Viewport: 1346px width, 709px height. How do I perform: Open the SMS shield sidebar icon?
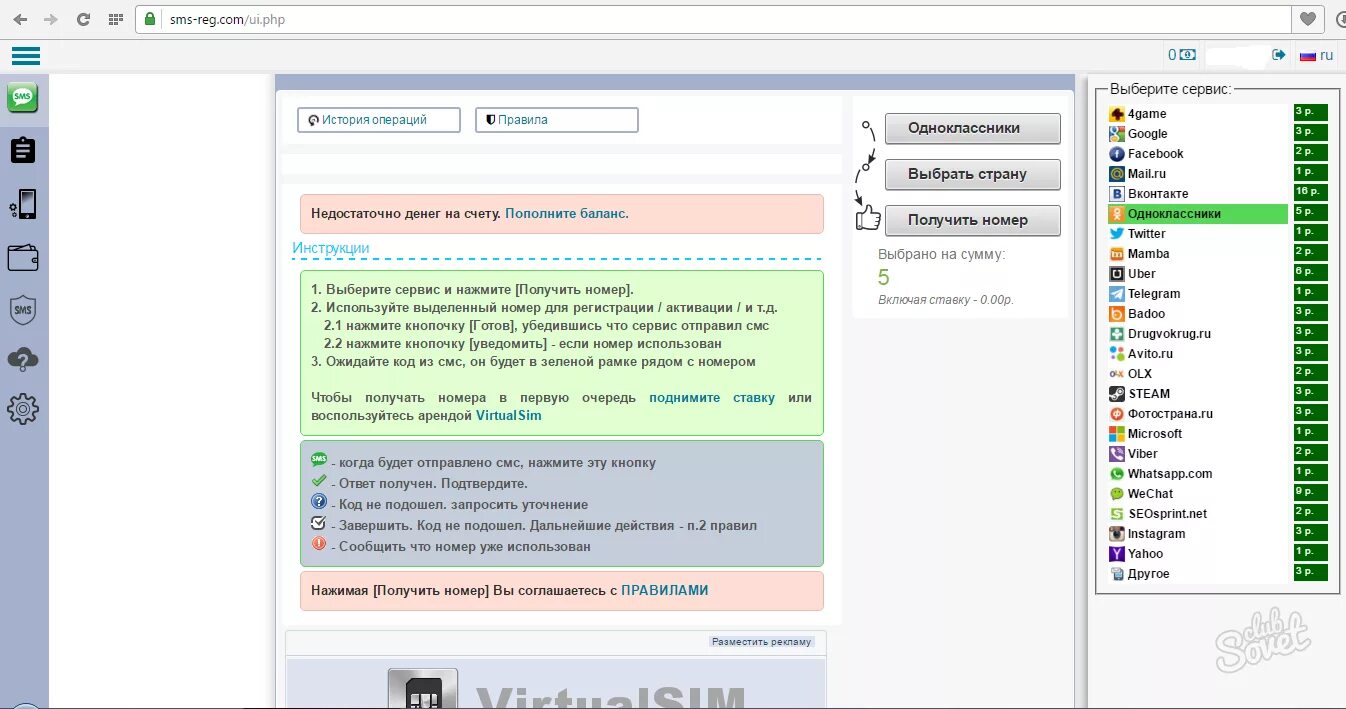tap(23, 310)
